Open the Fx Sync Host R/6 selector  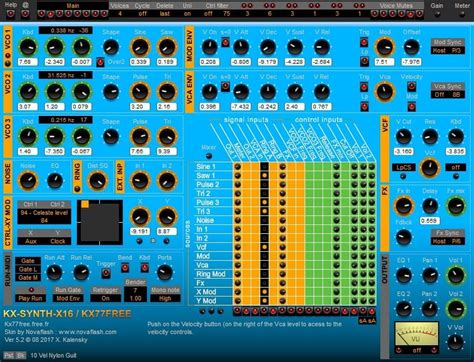[x=448, y=241]
